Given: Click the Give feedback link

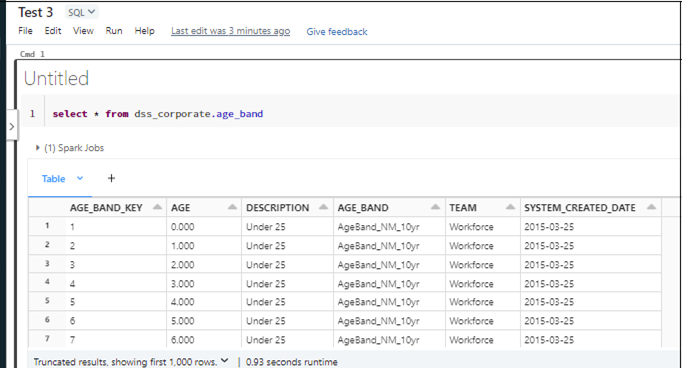Looking at the screenshot, I should (x=337, y=32).
